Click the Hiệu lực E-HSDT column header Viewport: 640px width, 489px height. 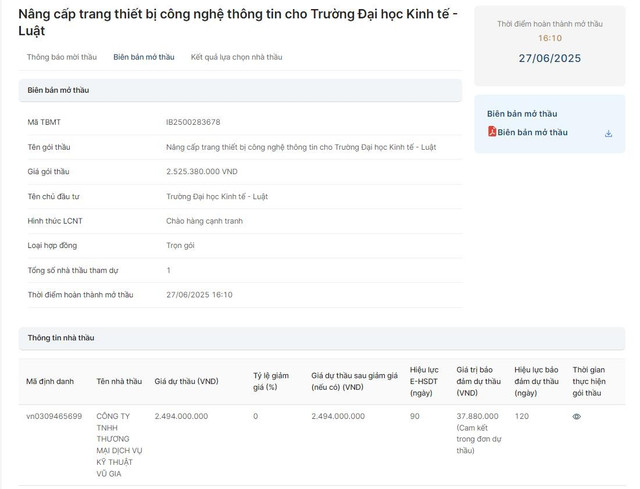click(425, 381)
